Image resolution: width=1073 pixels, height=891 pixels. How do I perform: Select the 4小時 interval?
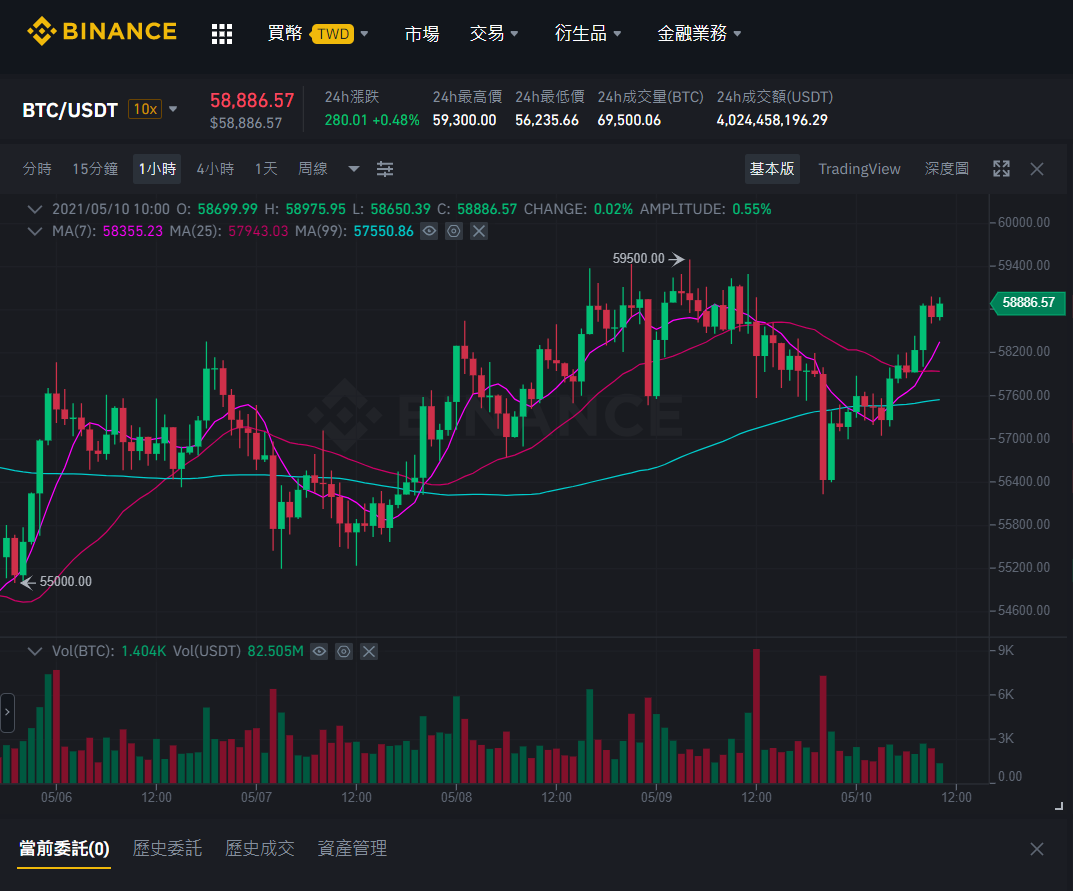(x=216, y=169)
